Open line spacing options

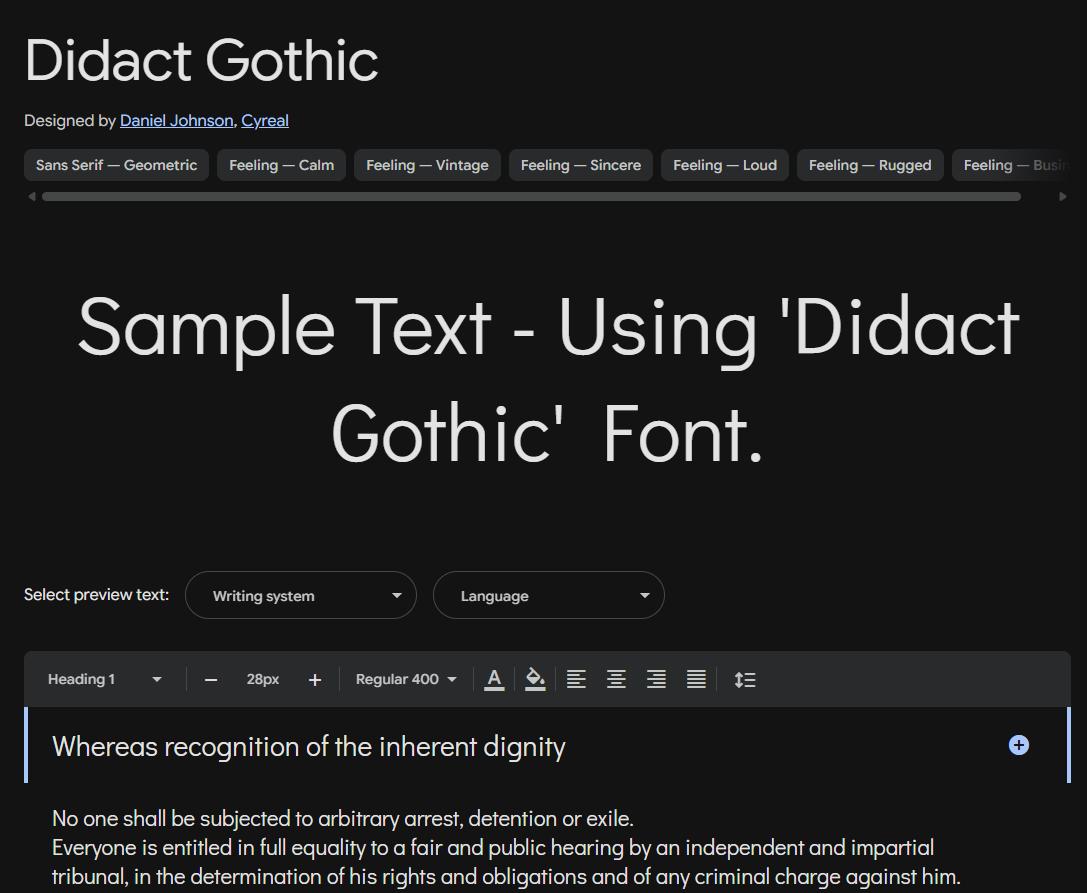pyautogui.click(x=745, y=679)
